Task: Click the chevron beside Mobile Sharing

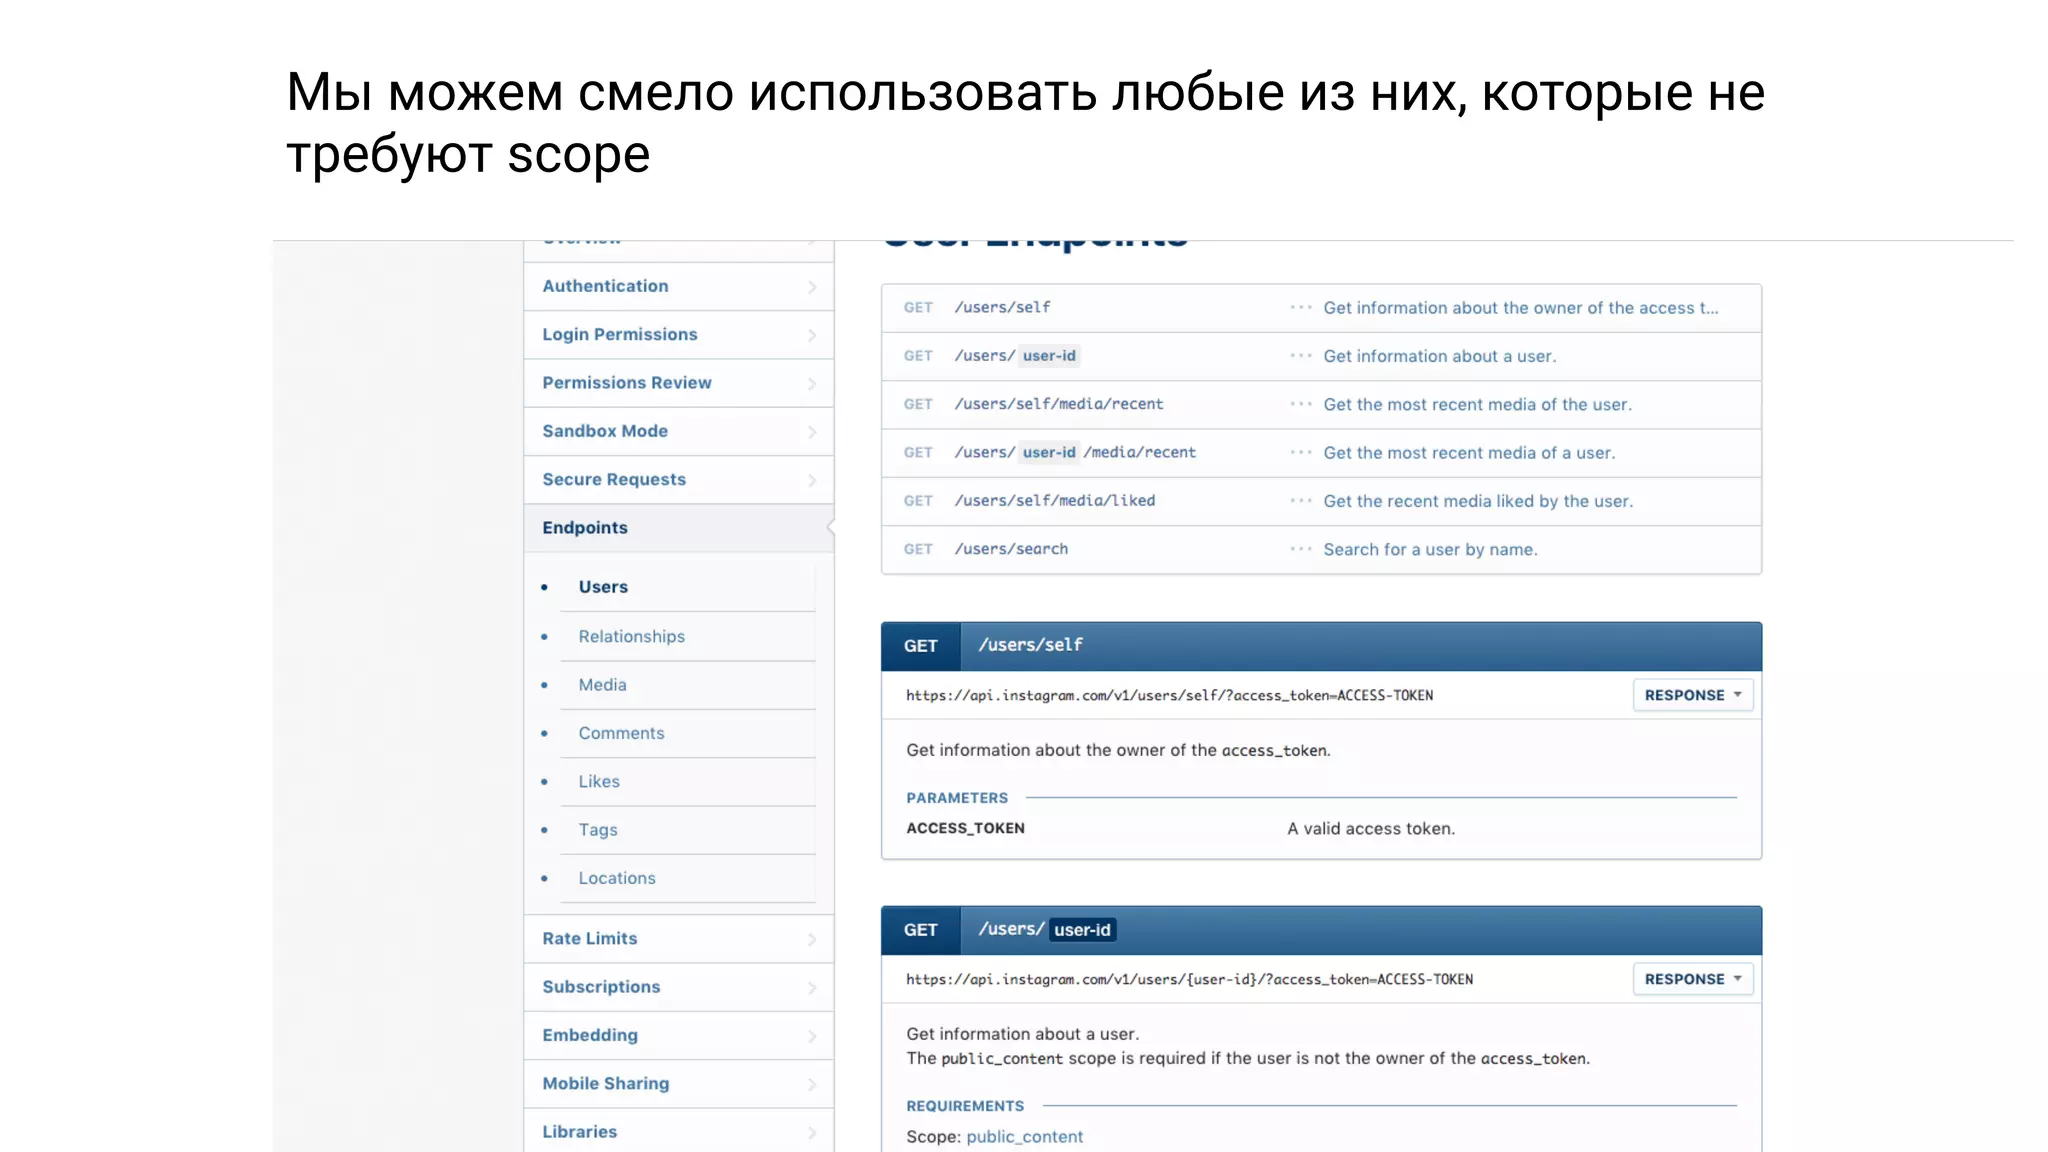Action: tap(812, 1084)
